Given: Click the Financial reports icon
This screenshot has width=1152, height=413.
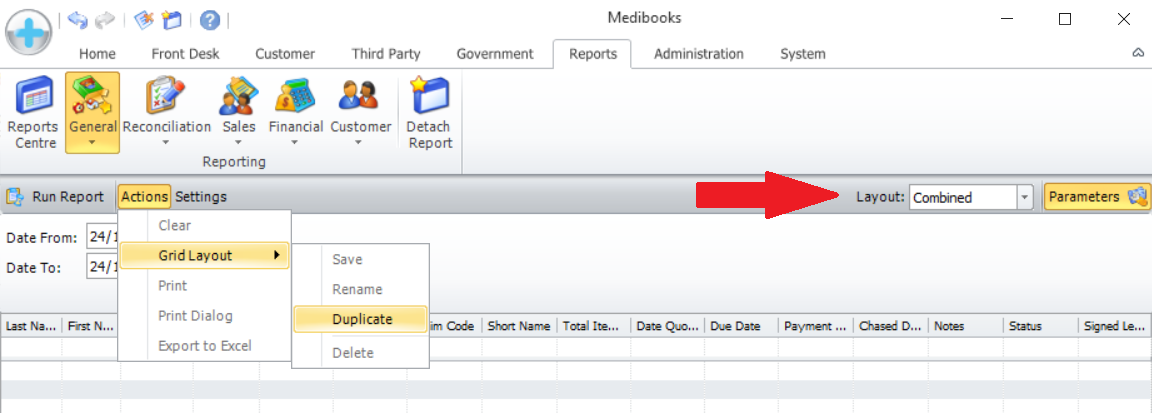Looking at the screenshot, I should tap(295, 98).
